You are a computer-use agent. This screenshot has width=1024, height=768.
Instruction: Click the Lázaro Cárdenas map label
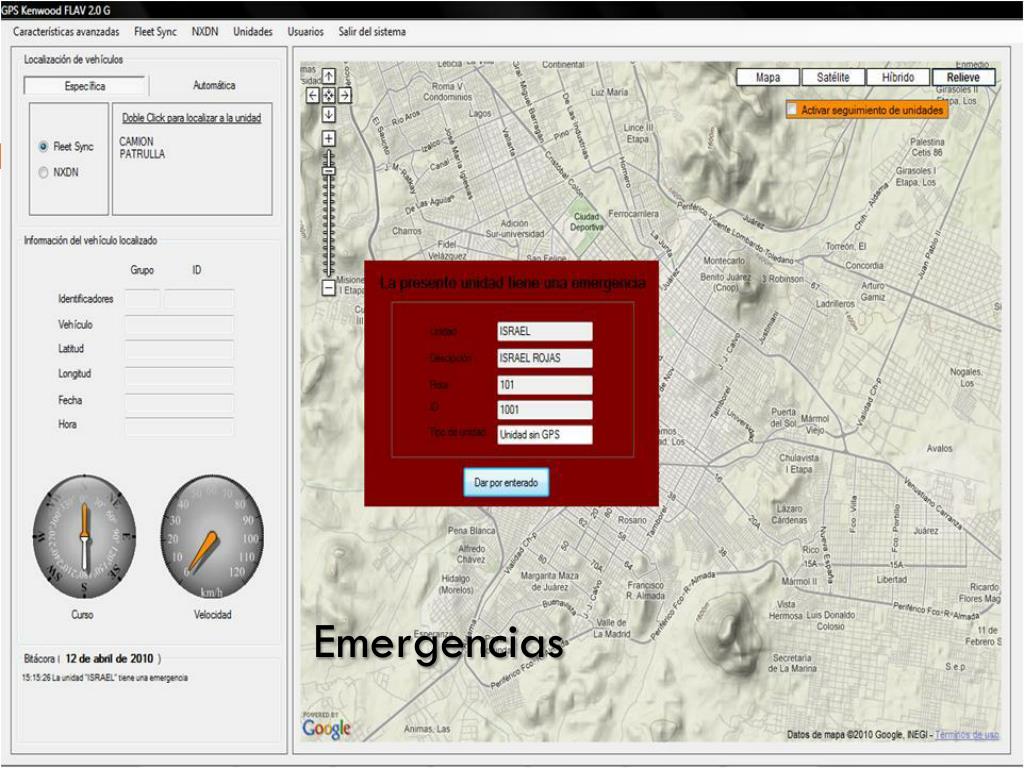point(790,514)
